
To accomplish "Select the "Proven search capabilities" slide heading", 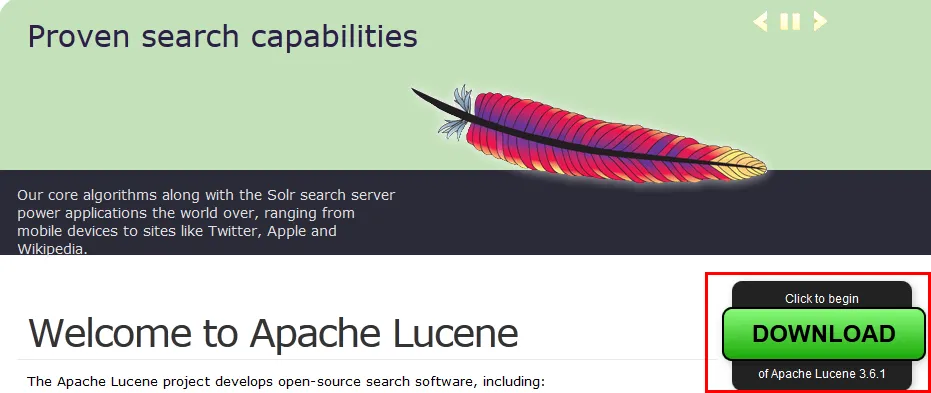I will pyautogui.click(x=223, y=36).
